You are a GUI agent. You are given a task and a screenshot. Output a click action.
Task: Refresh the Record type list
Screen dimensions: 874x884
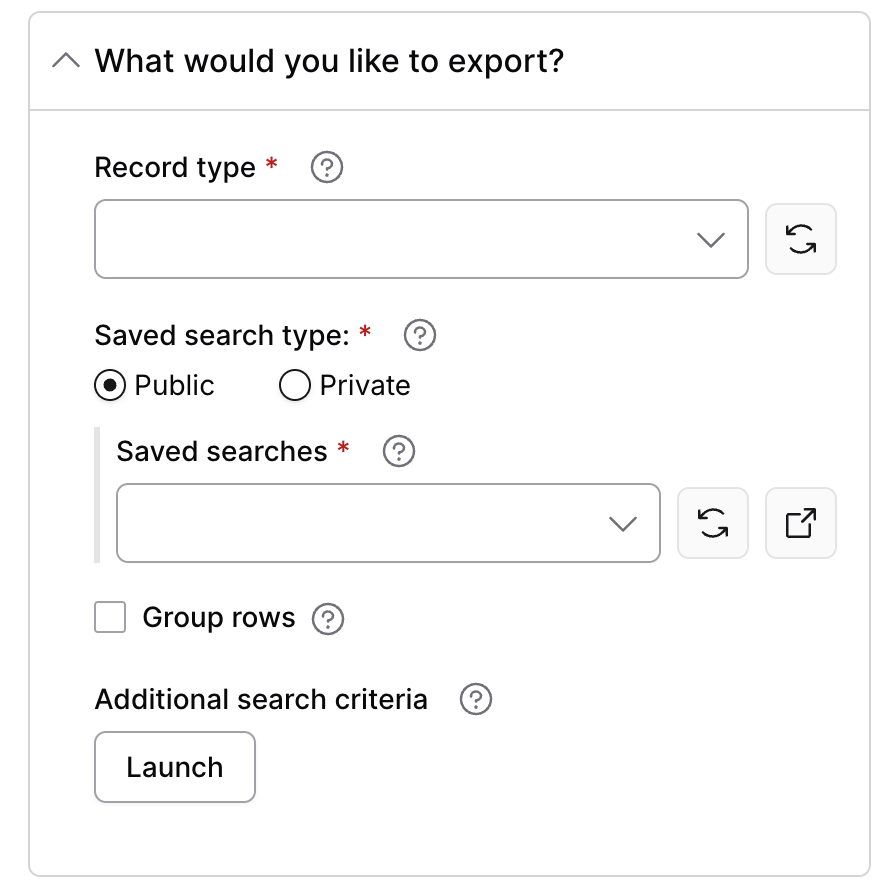(801, 239)
